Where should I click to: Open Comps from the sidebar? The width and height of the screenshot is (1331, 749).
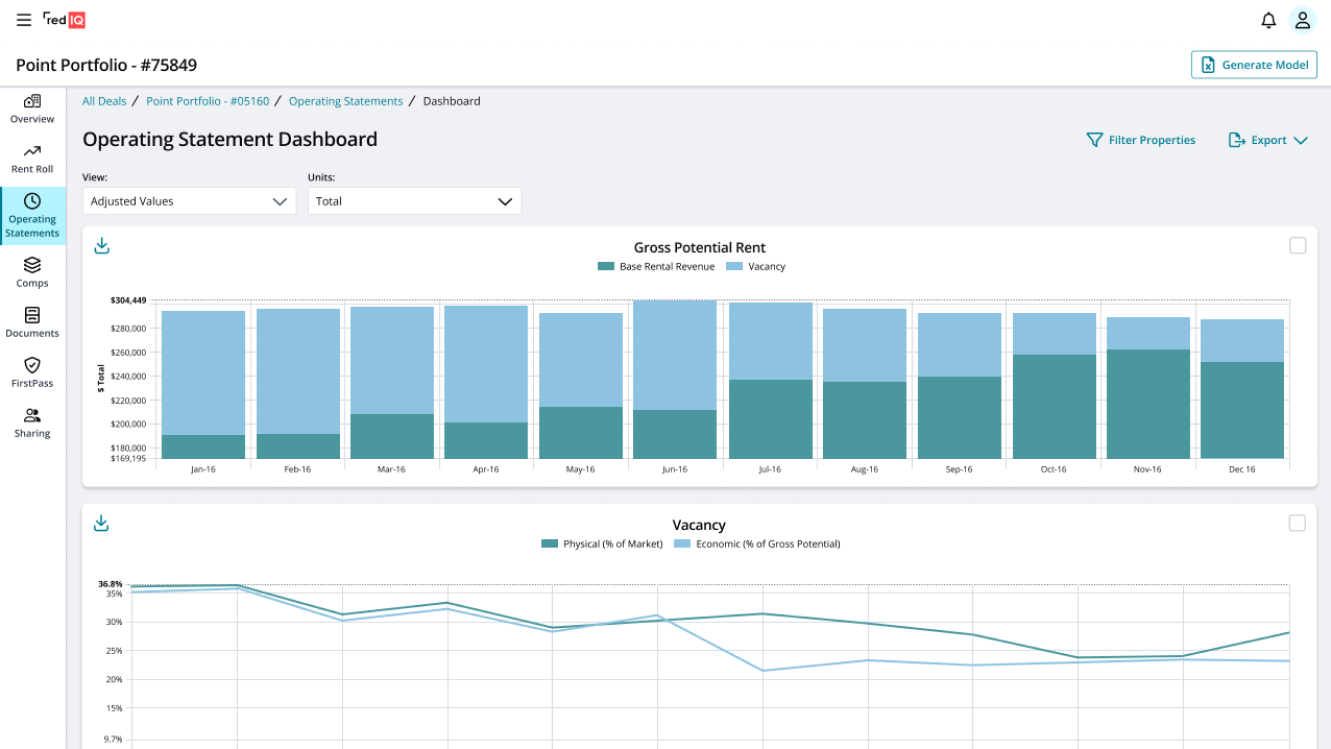(32, 272)
